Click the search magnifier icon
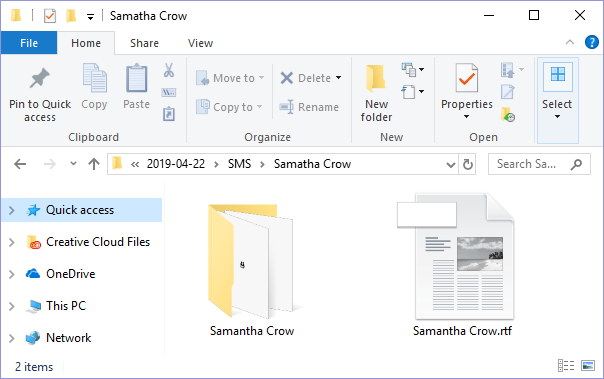This screenshot has height=379, width=604. 576,164
